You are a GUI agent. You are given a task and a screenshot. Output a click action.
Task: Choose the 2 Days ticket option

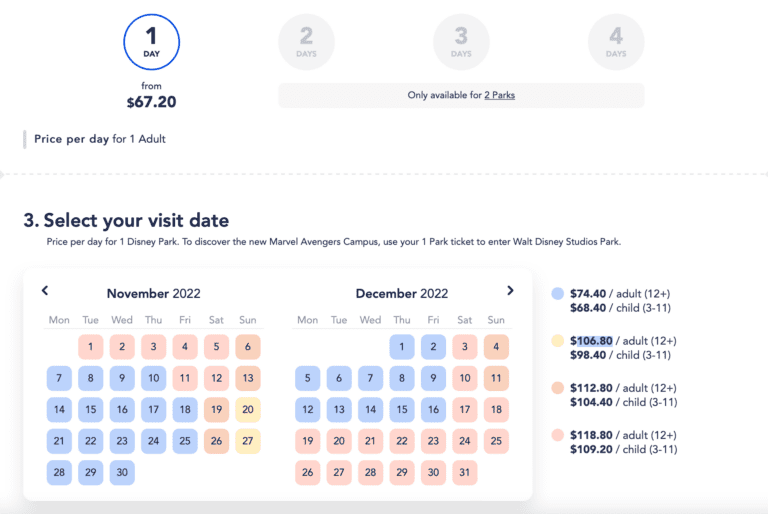coord(306,42)
